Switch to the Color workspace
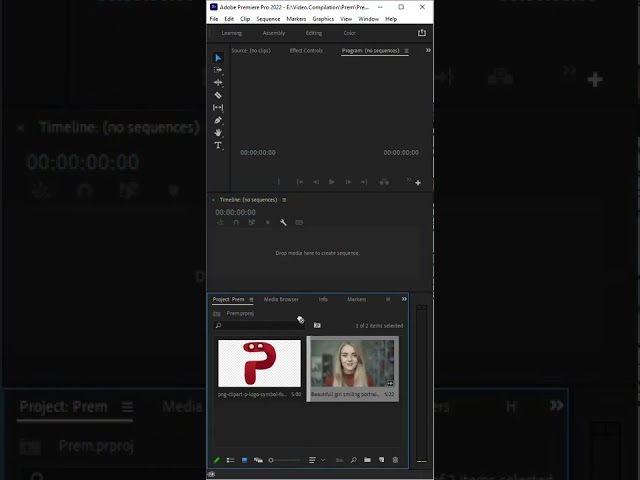Viewport: 640px width, 480px height. click(x=349, y=33)
